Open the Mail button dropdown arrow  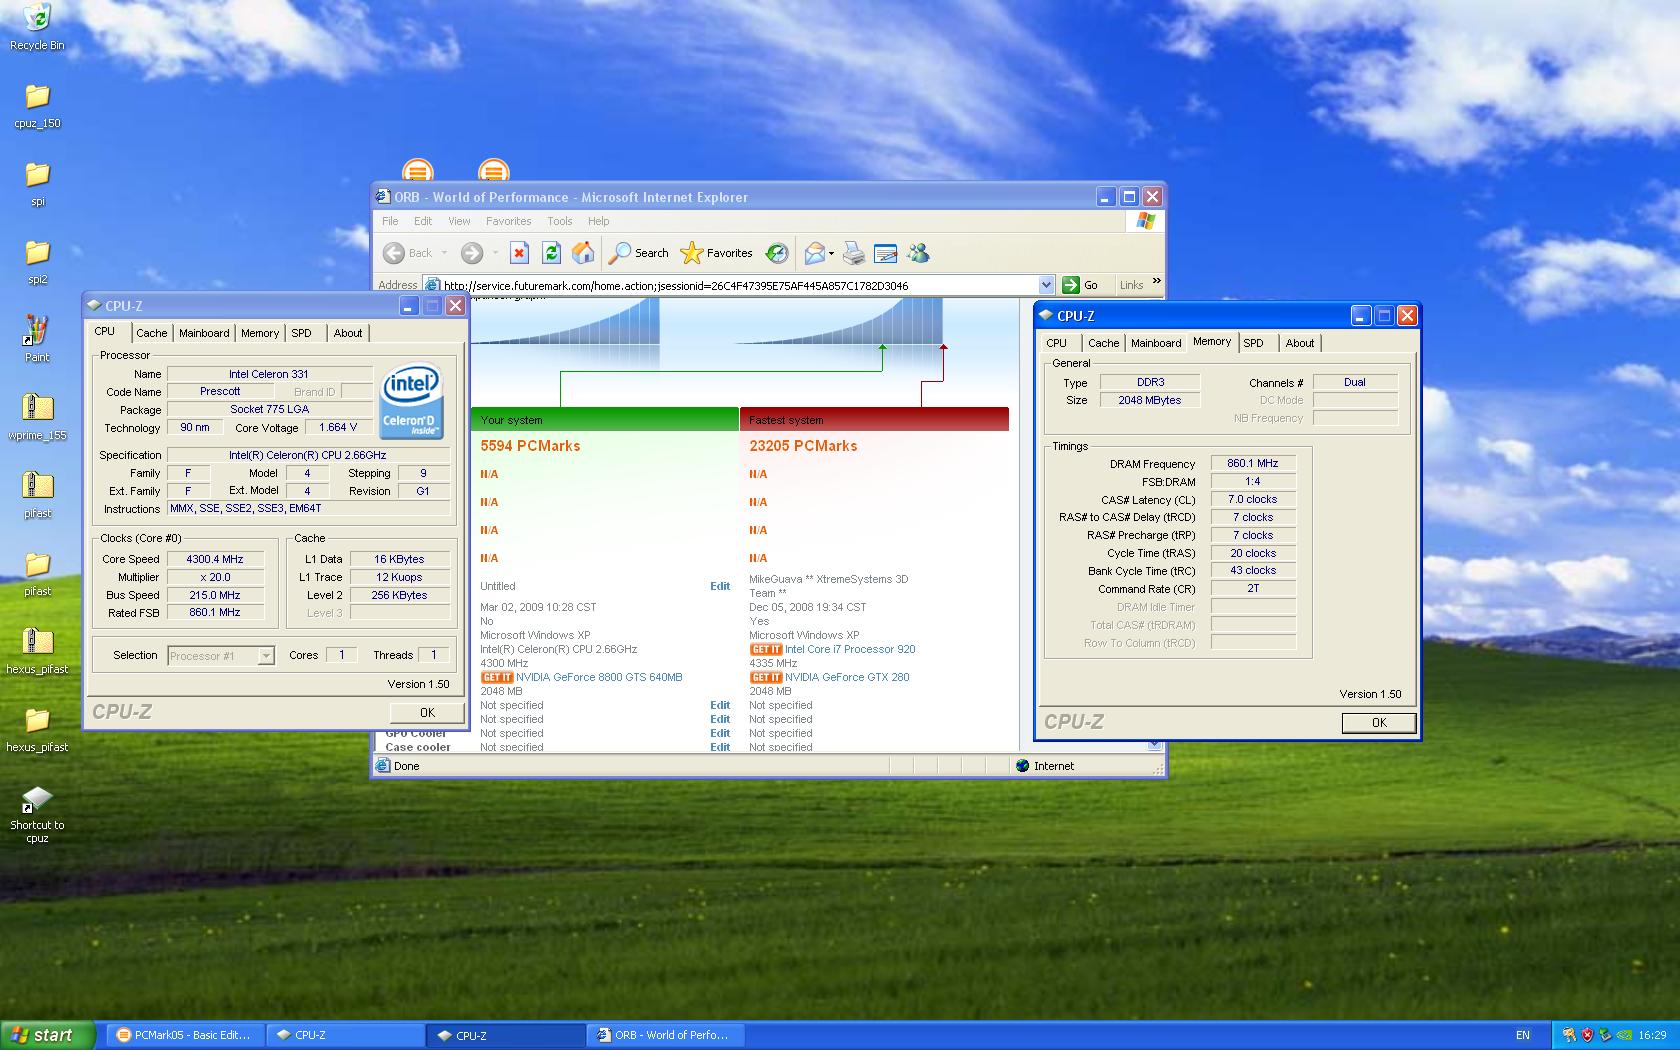(831, 253)
